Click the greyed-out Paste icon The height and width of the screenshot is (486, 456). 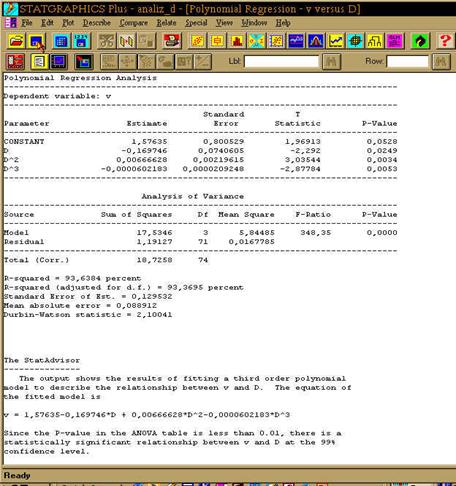(147, 41)
